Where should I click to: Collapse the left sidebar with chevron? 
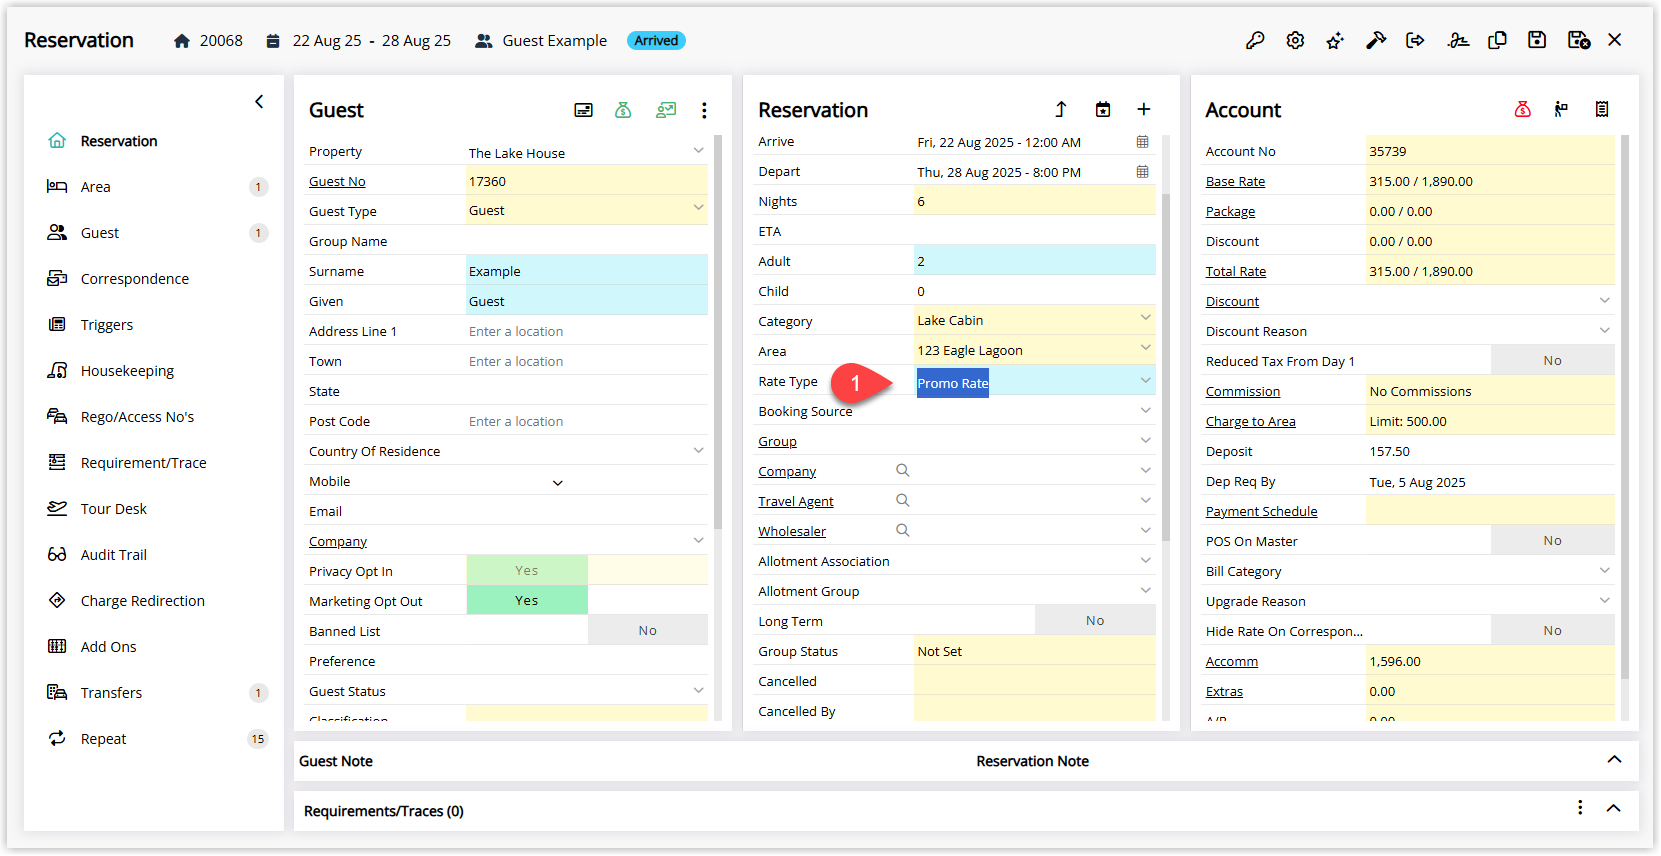point(259,101)
